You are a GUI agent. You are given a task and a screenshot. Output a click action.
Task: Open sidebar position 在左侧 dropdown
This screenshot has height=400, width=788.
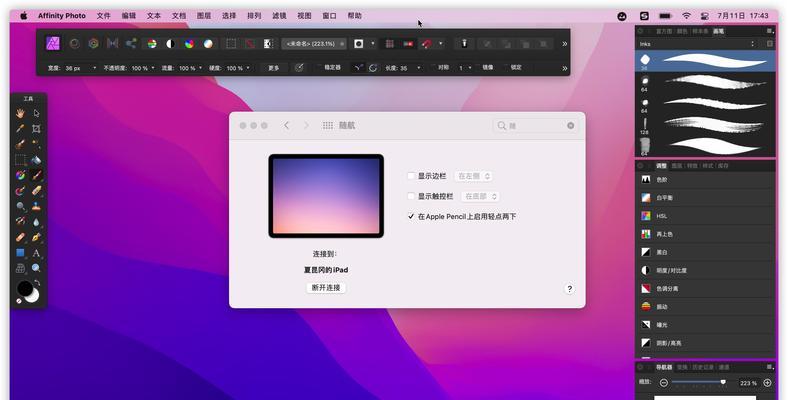[473, 176]
